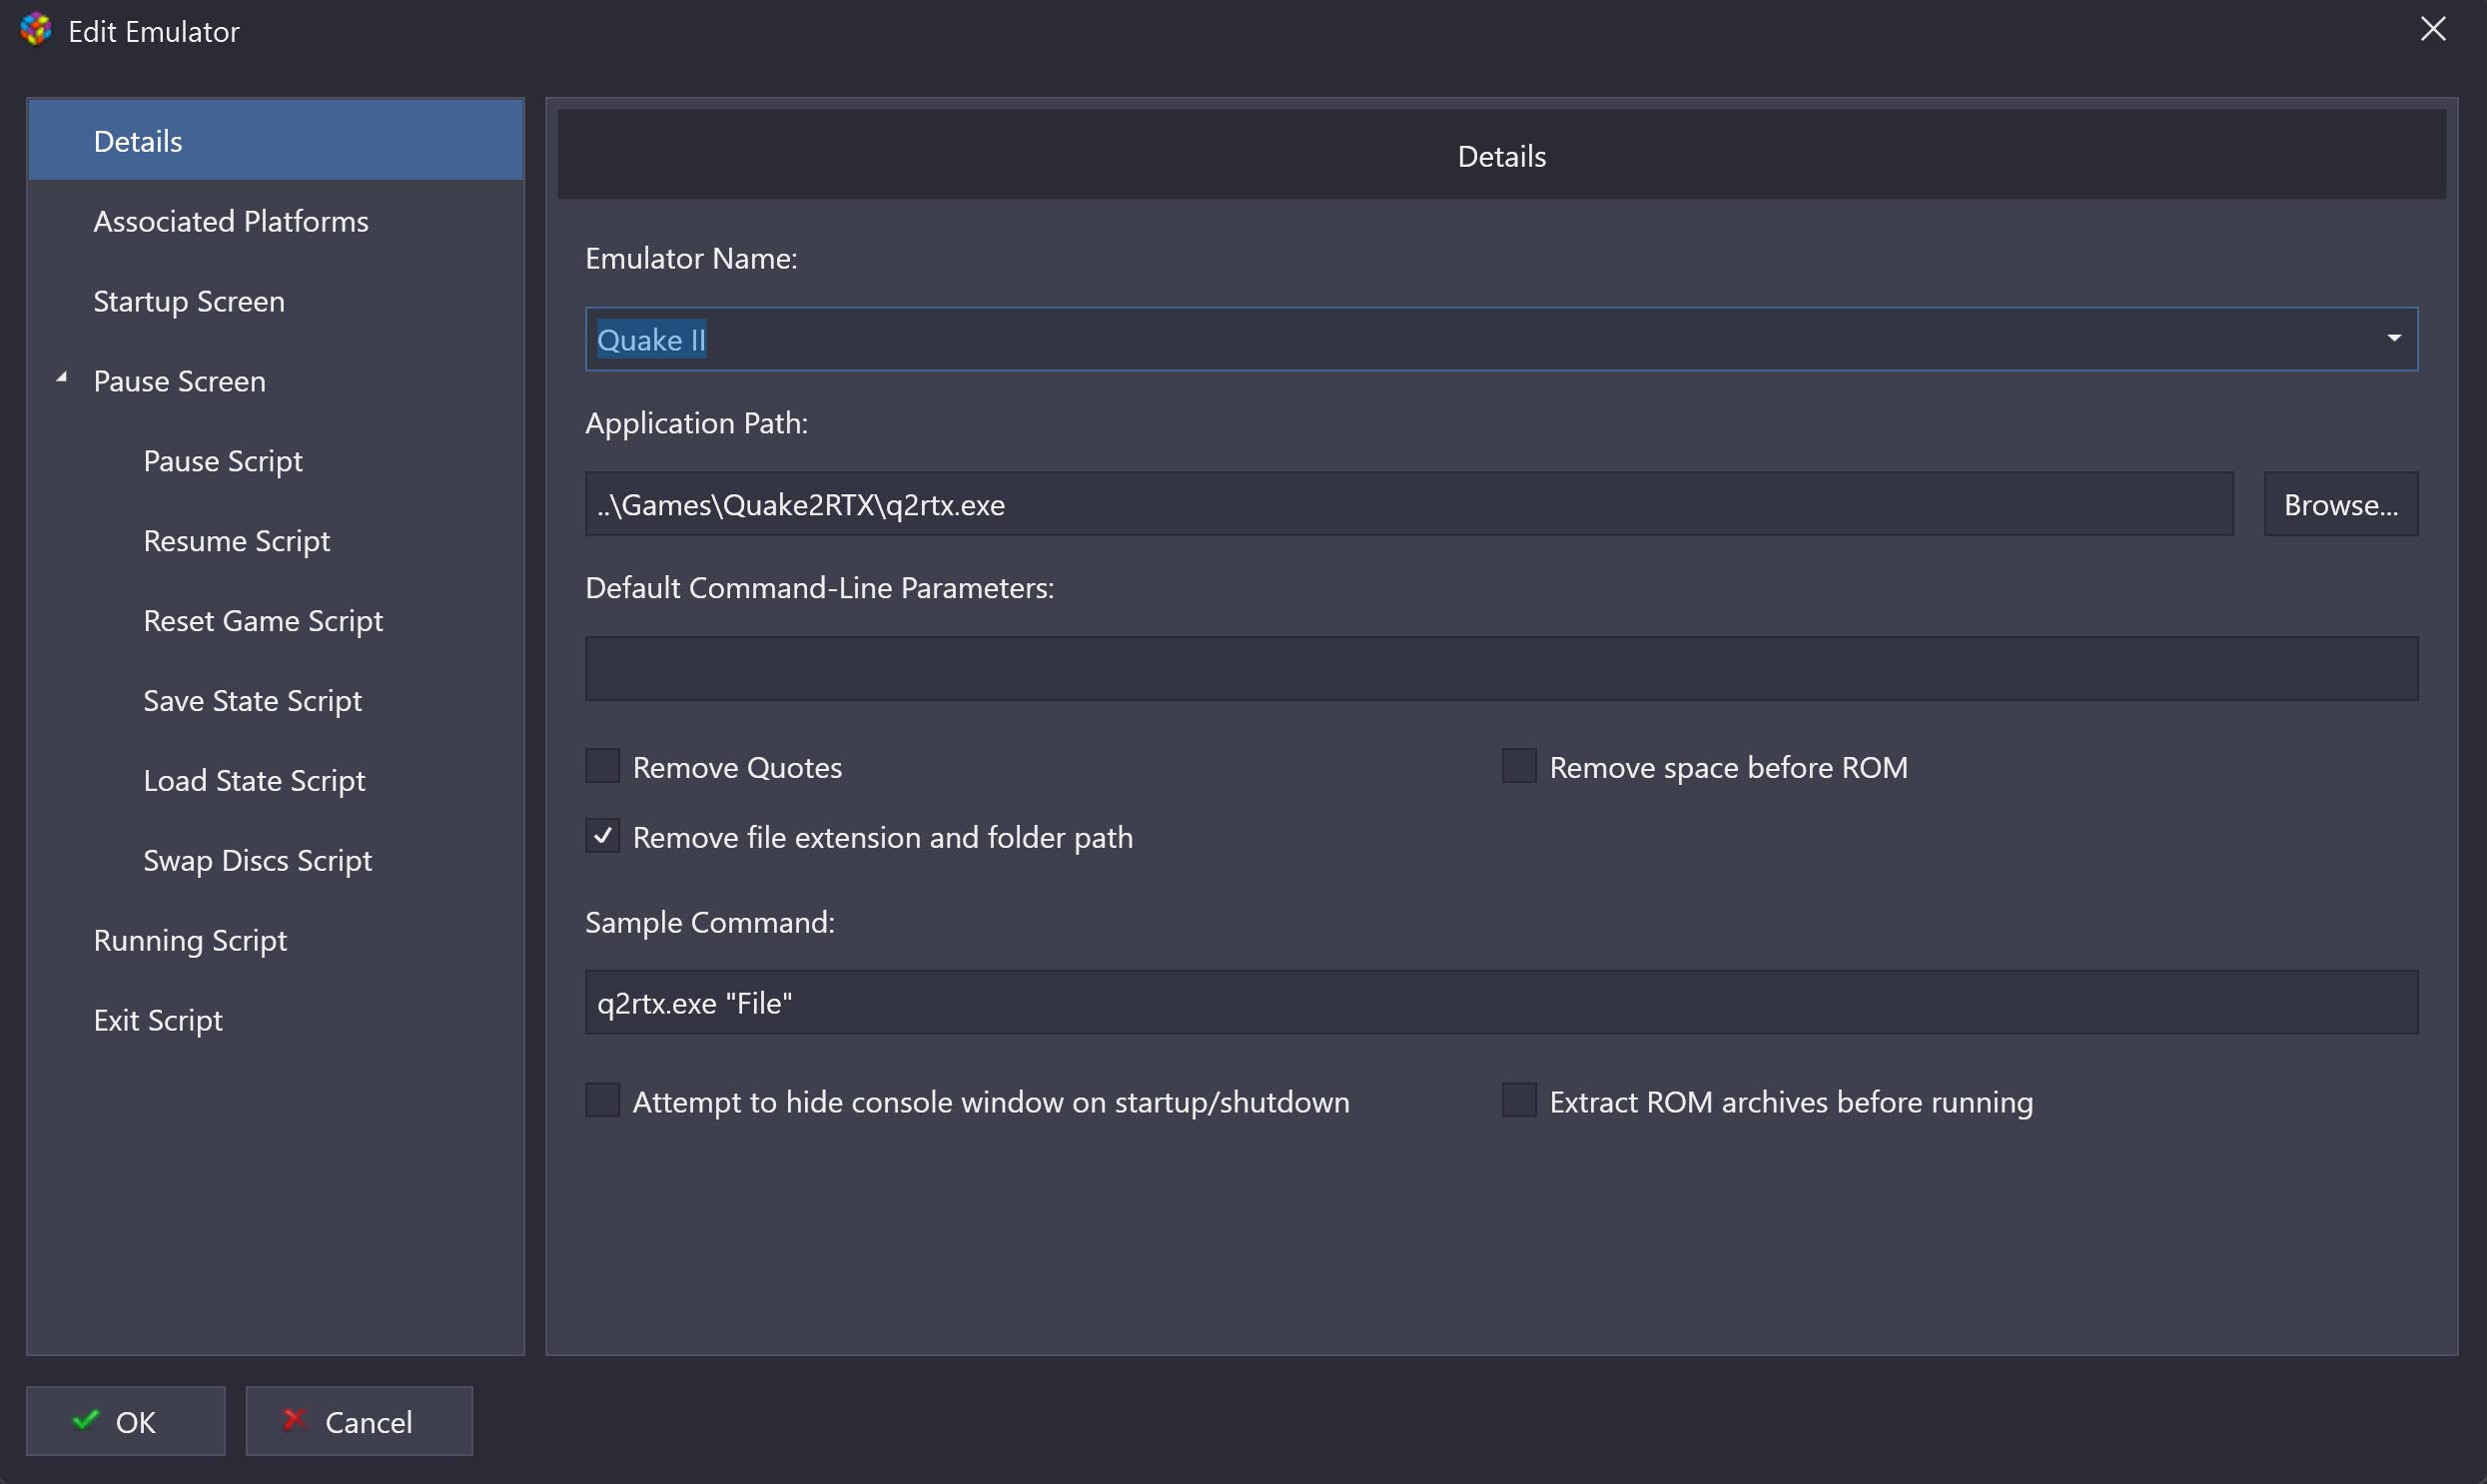The height and width of the screenshot is (1484, 2487).
Task: Click the 'Default Command-Line Parameters:' label
Action: (819, 588)
